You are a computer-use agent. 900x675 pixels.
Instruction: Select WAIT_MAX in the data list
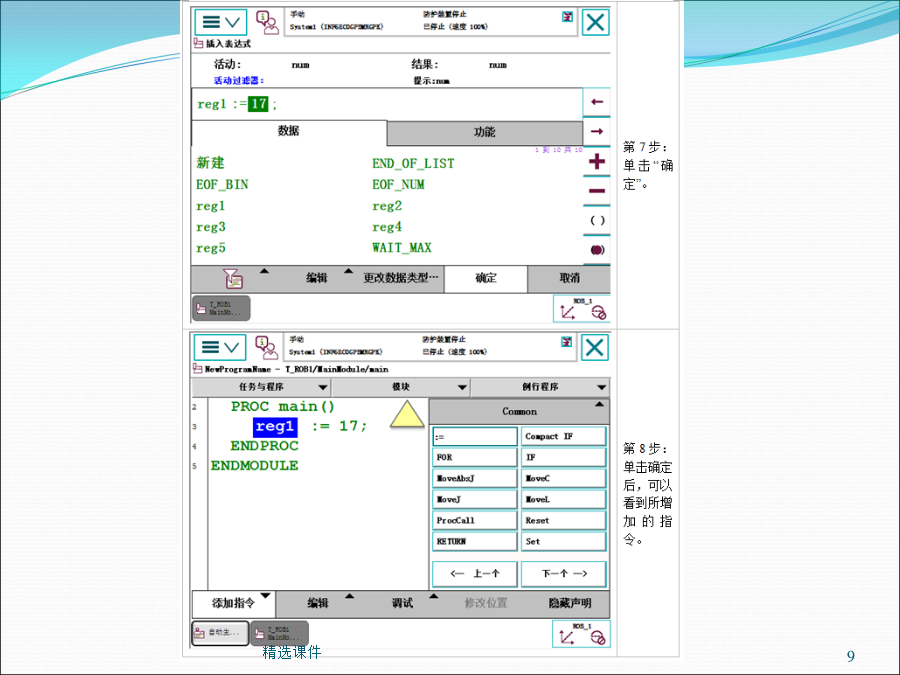[401, 248]
